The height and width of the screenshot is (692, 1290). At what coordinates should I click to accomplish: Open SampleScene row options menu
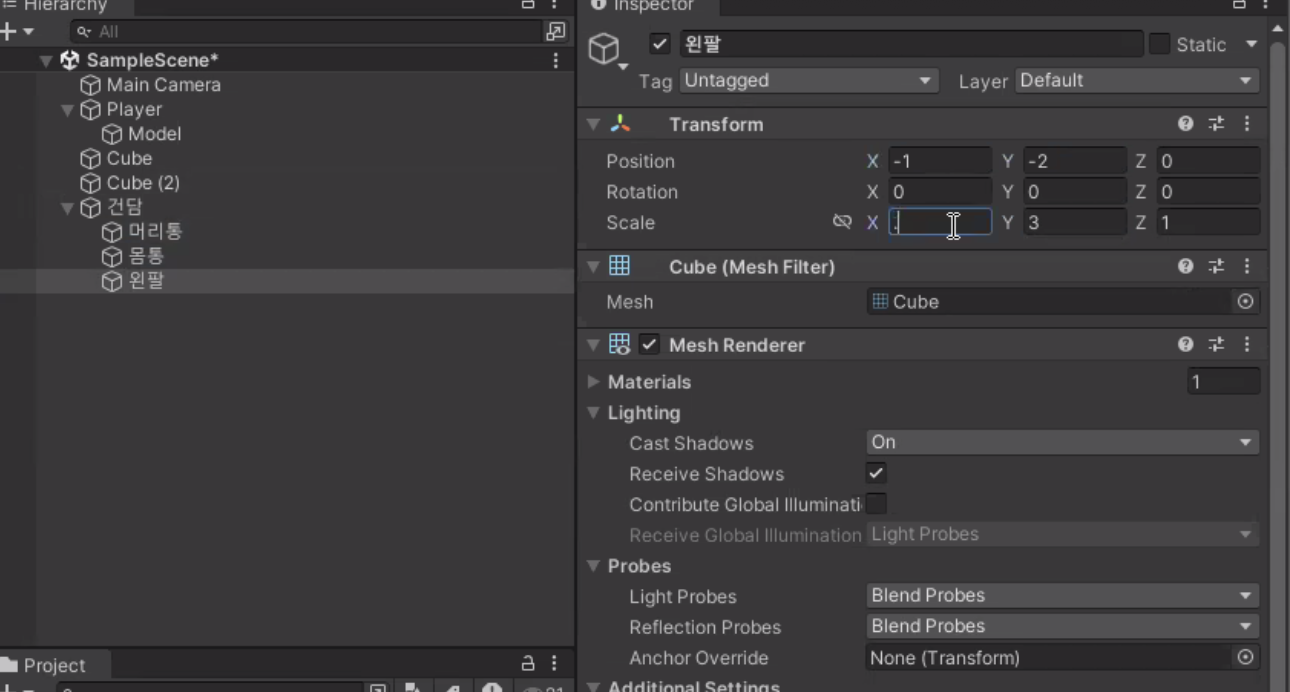coord(556,61)
